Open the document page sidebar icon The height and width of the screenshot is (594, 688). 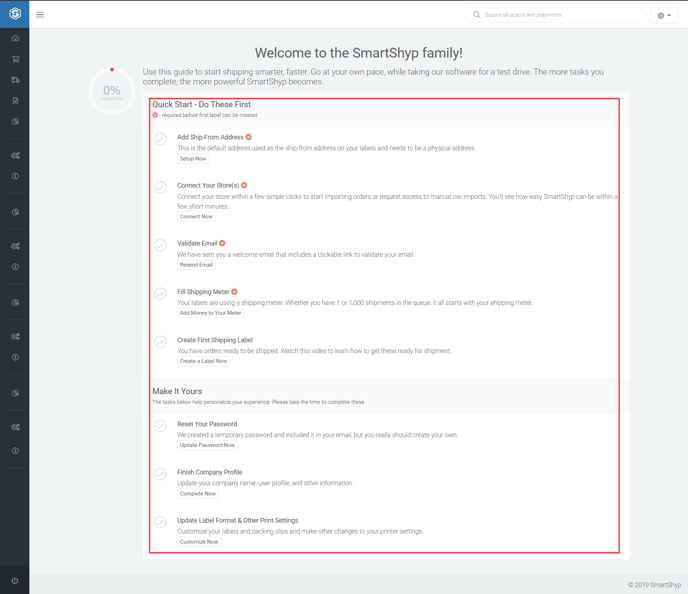15,100
